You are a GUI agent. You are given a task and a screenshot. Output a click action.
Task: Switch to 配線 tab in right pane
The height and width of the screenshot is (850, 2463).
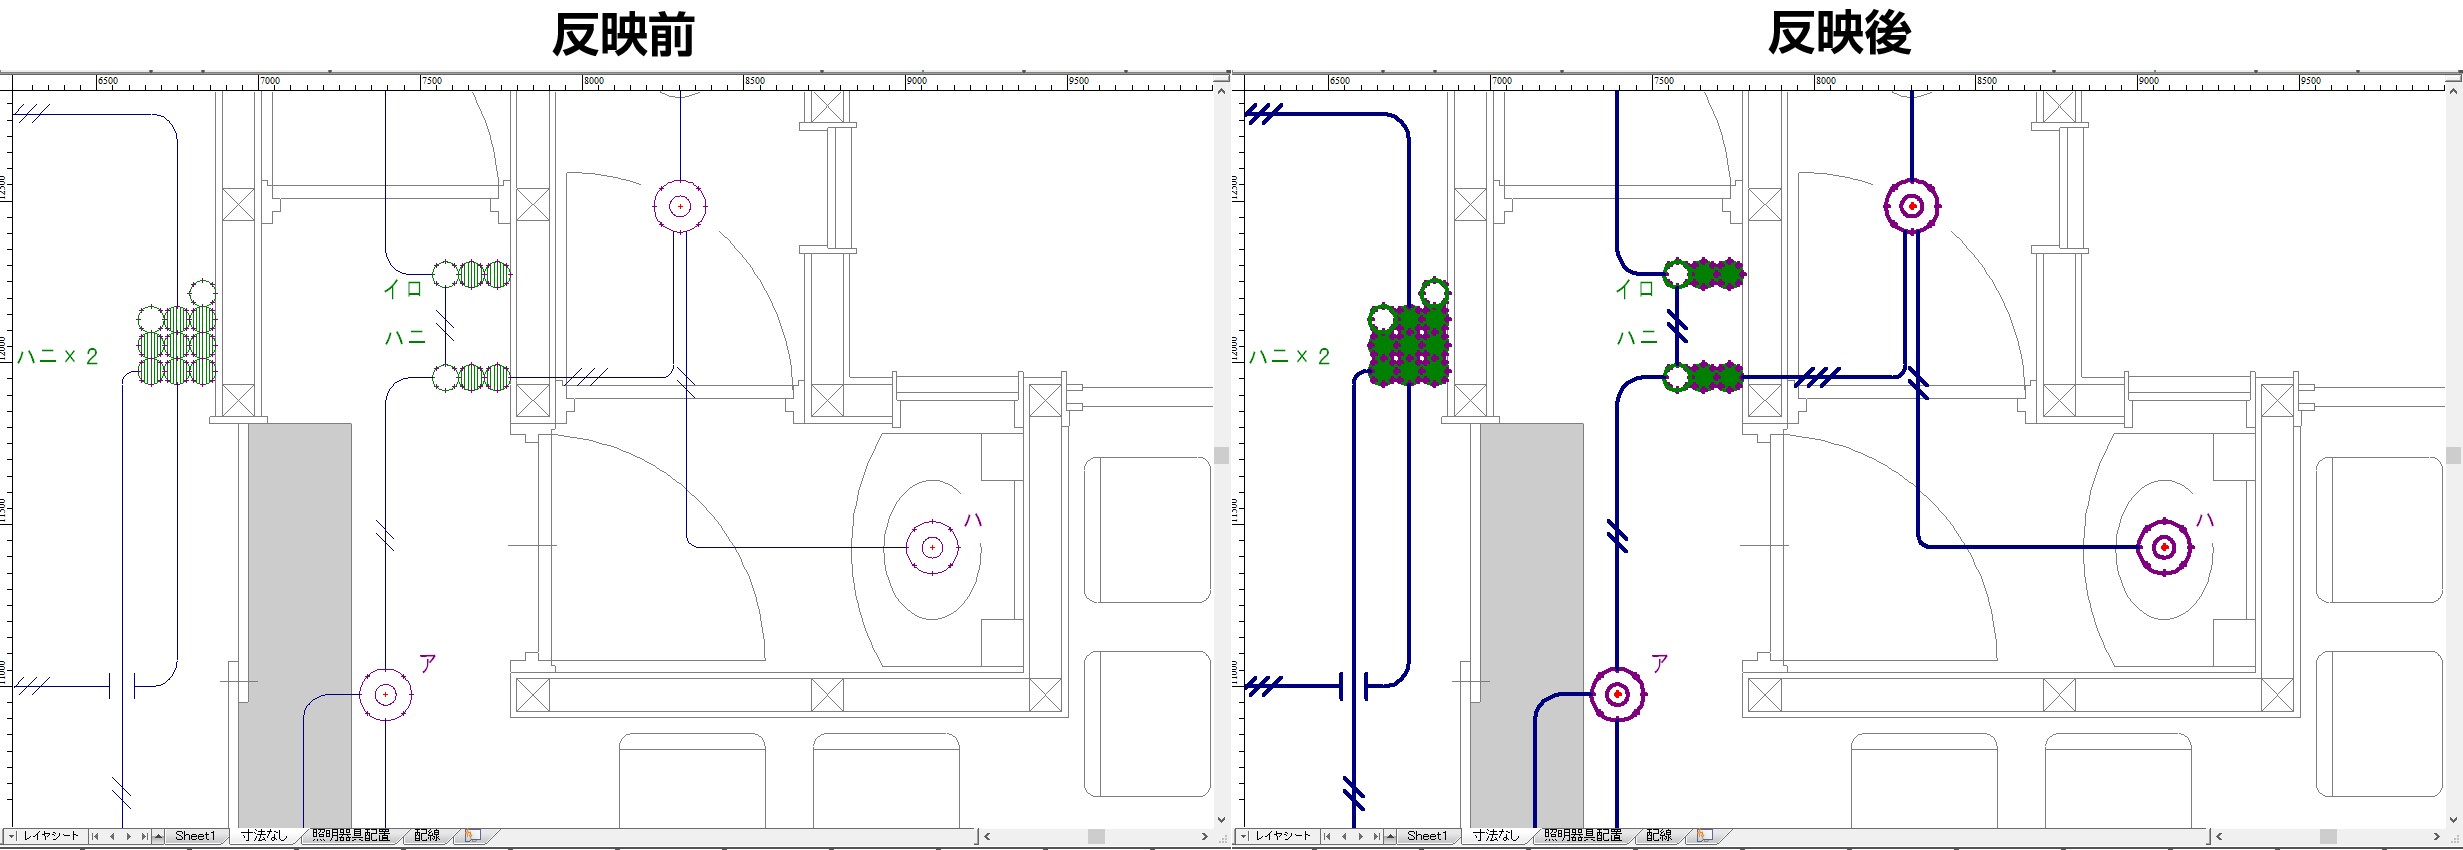[1658, 836]
